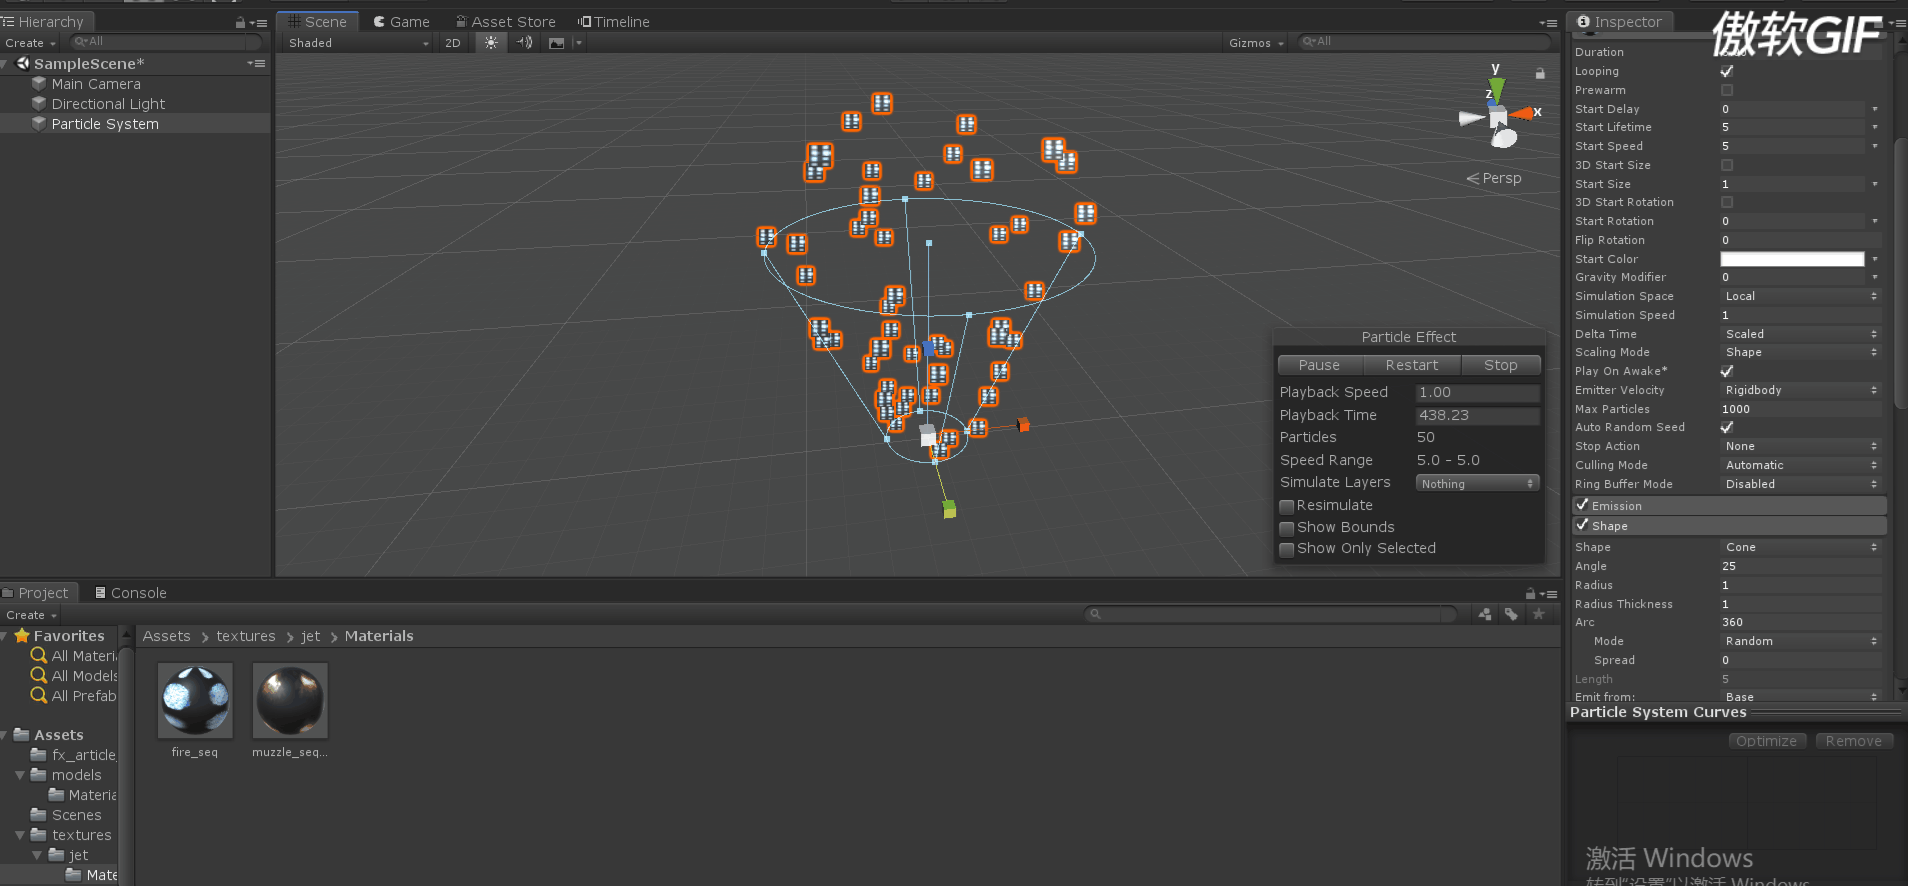Toggle the 2D scene view button
Viewport: 1908px width, 886px height.
click(453, 43)
